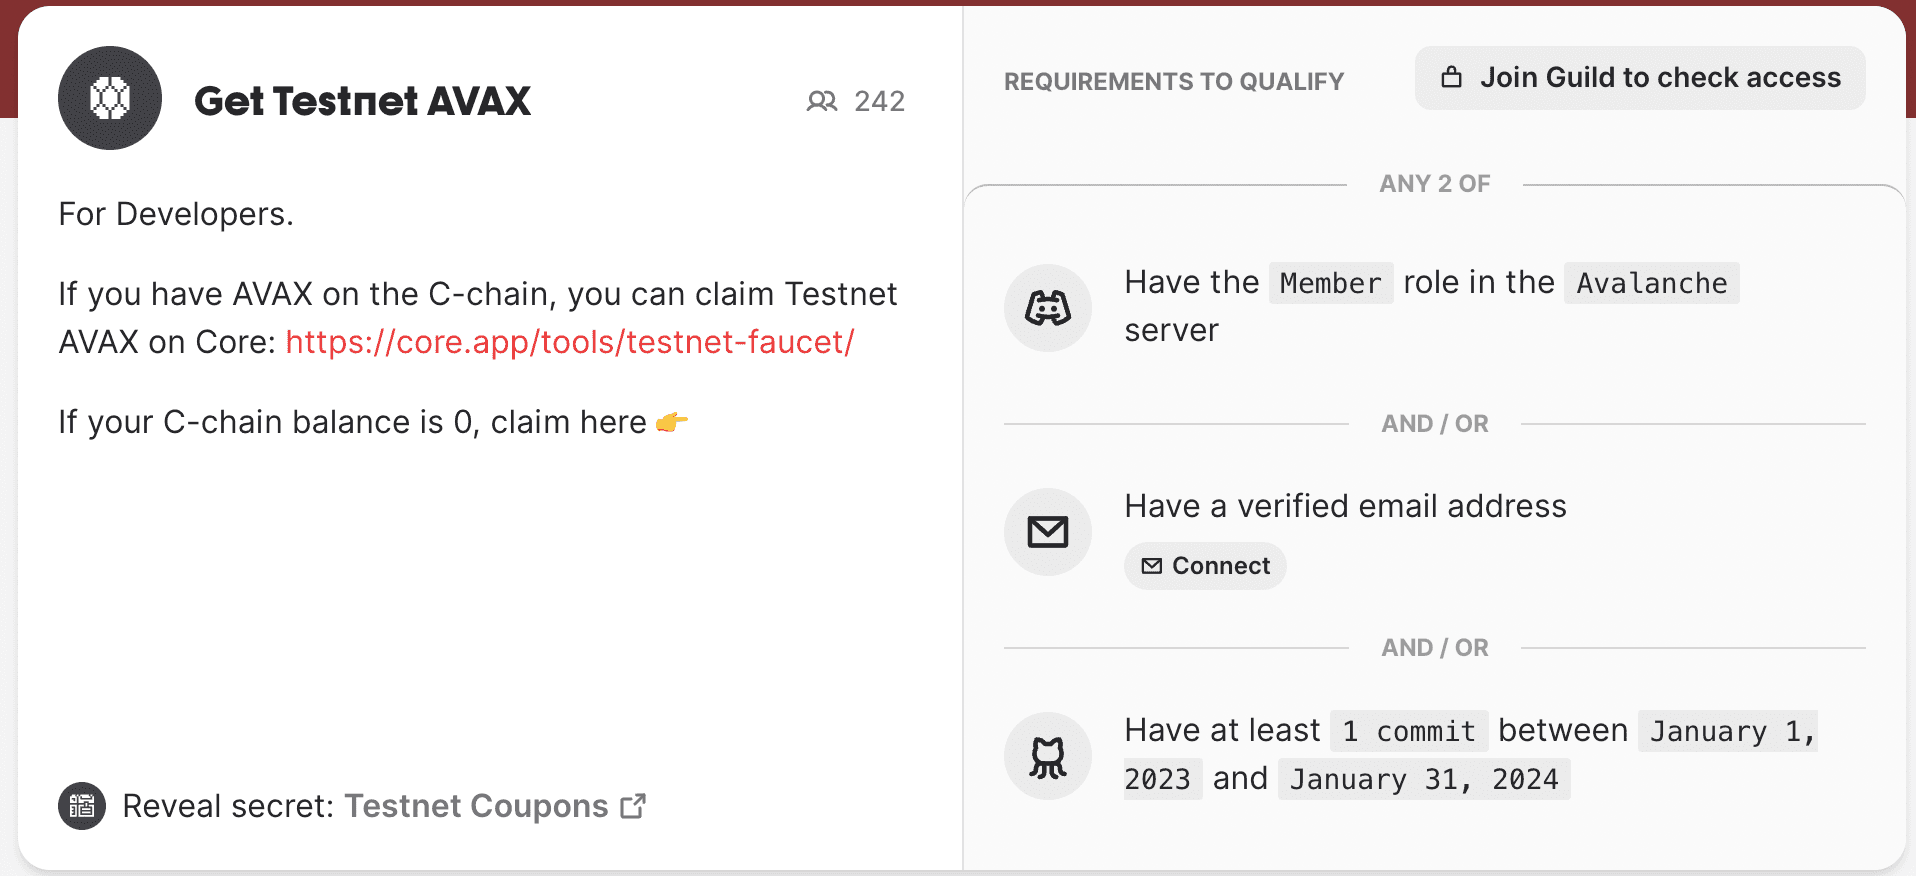Click the Discord requirement icon
This screenshot has height=876, width=1916.
pyautogui.click(x=1047, y=308)
